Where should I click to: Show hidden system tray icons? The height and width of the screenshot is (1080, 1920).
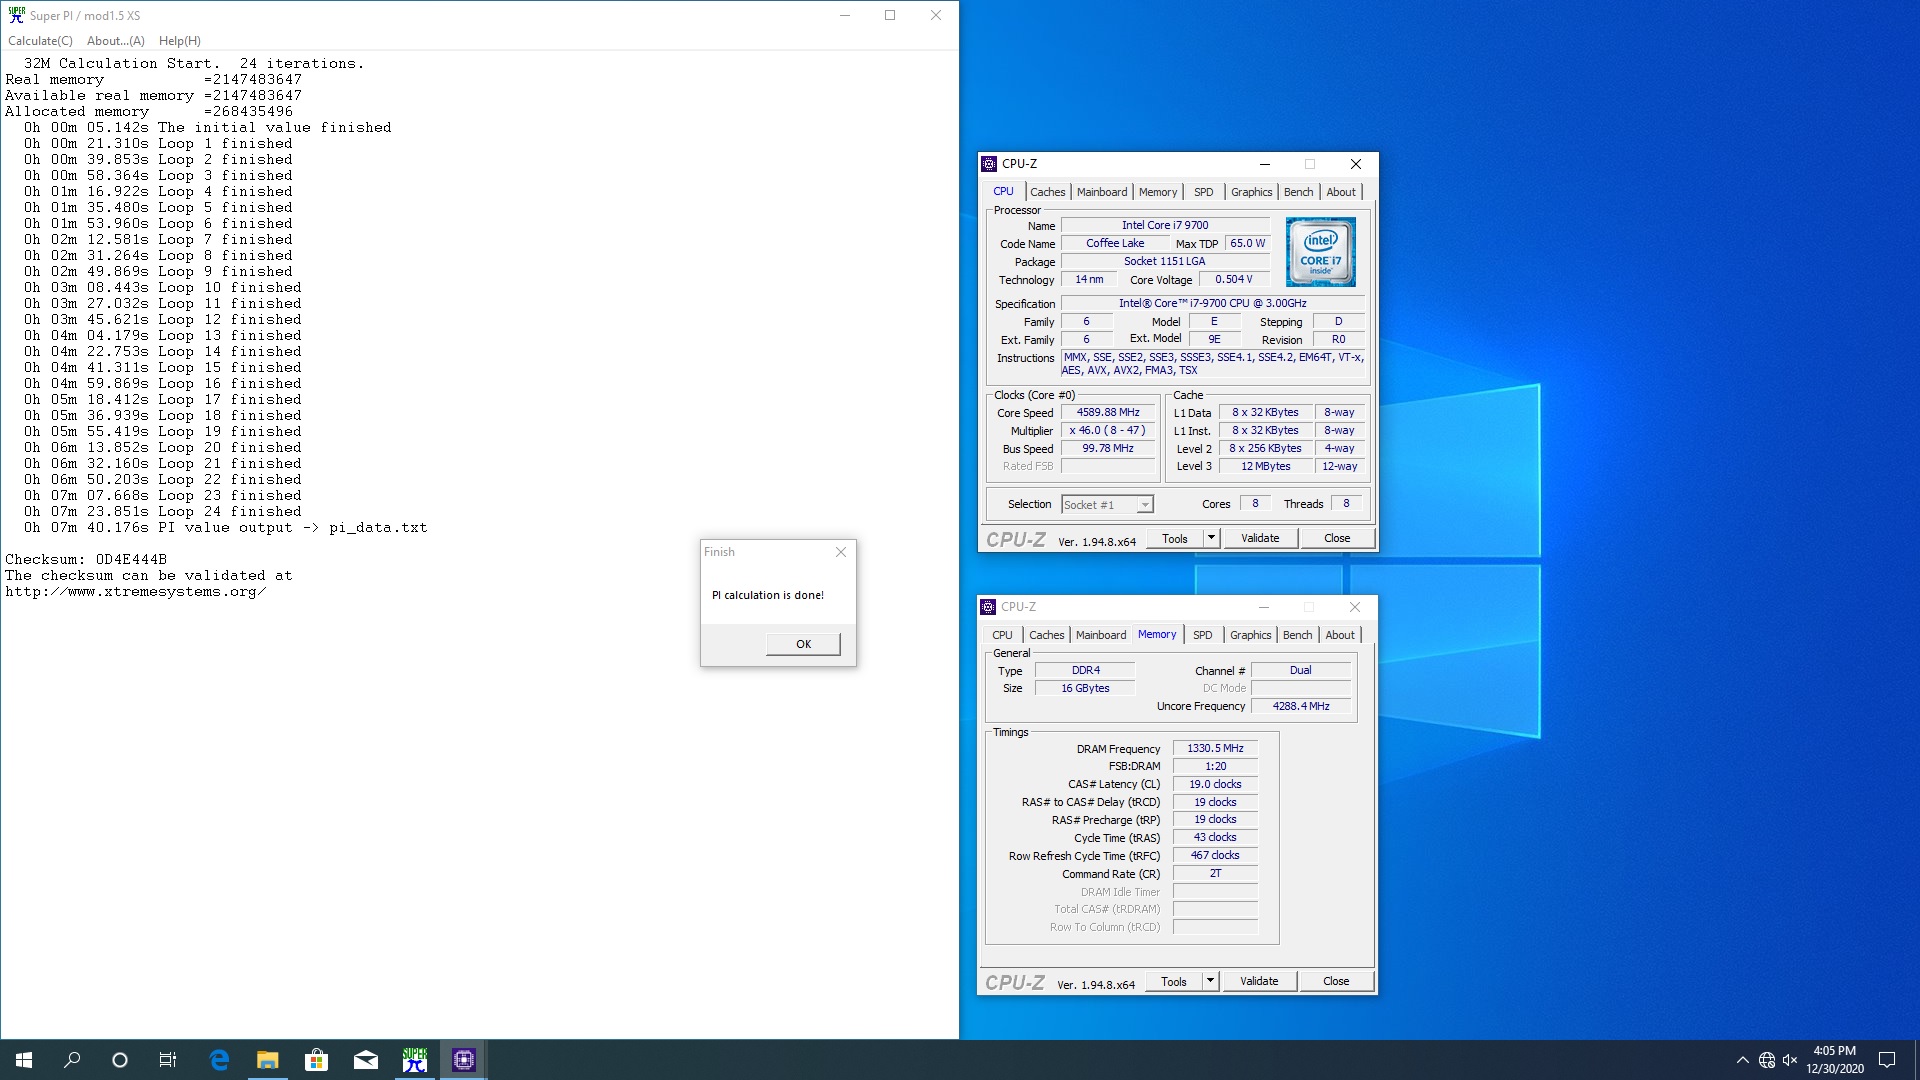click(x=1742, y=1060)
